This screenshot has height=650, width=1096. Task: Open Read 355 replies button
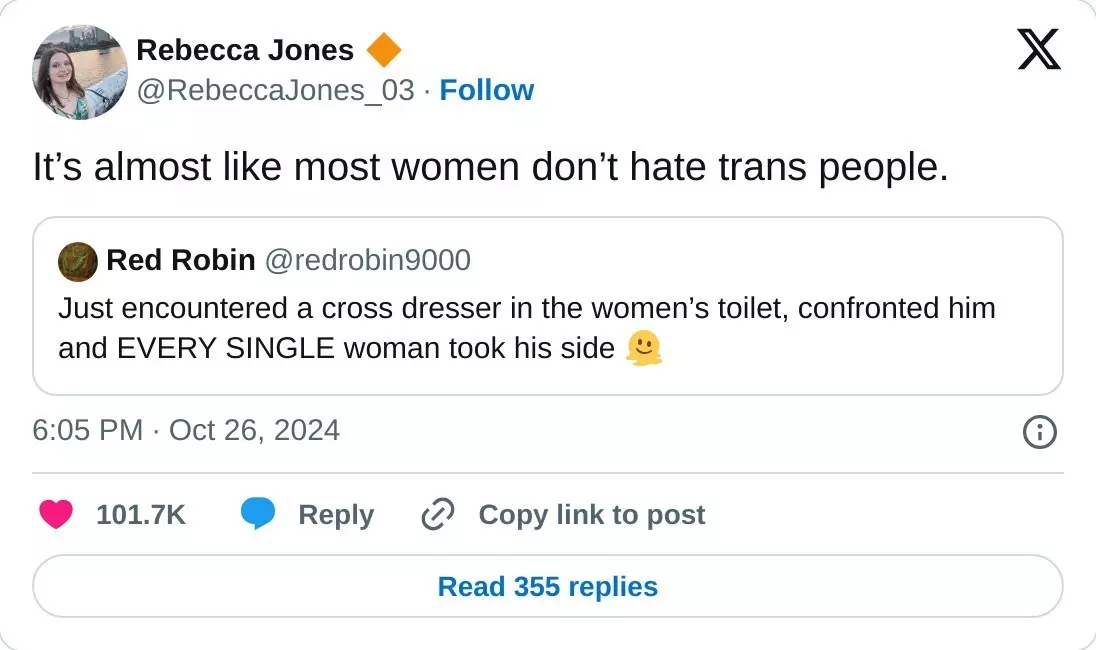pyautogui.click(x=548, y=586)
